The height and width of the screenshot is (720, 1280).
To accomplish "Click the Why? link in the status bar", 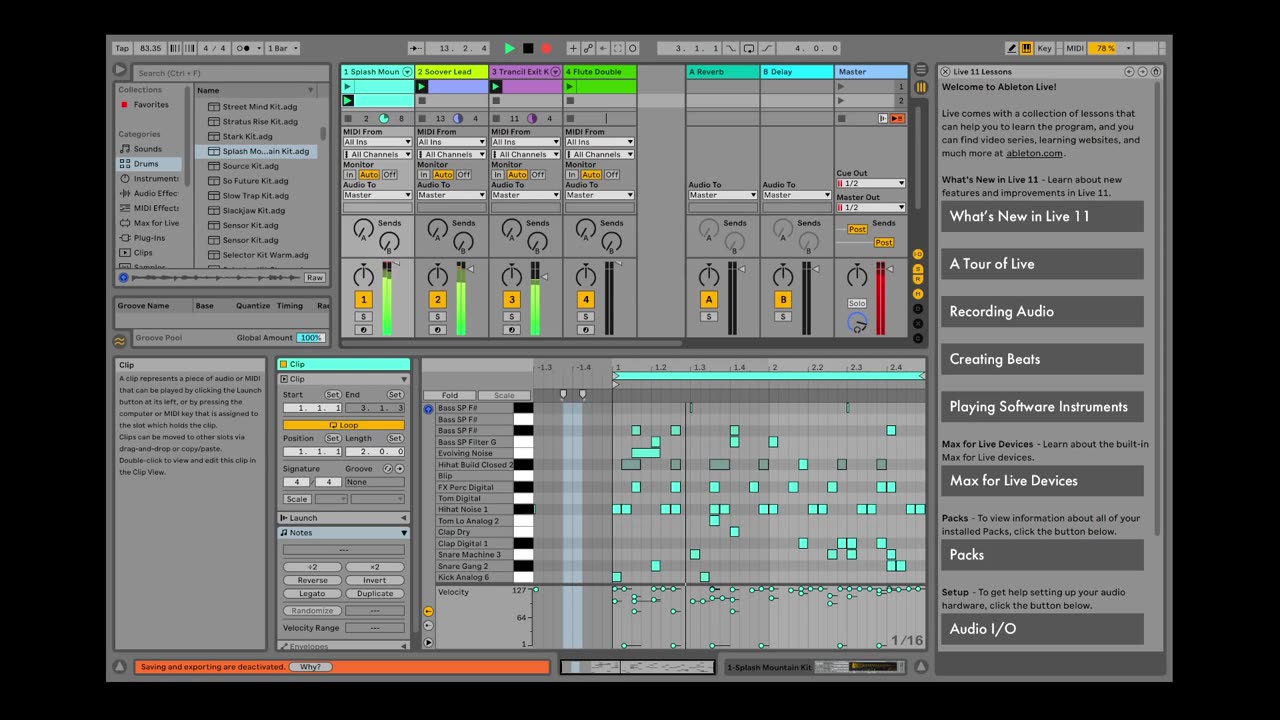I will tap(310, 667).
